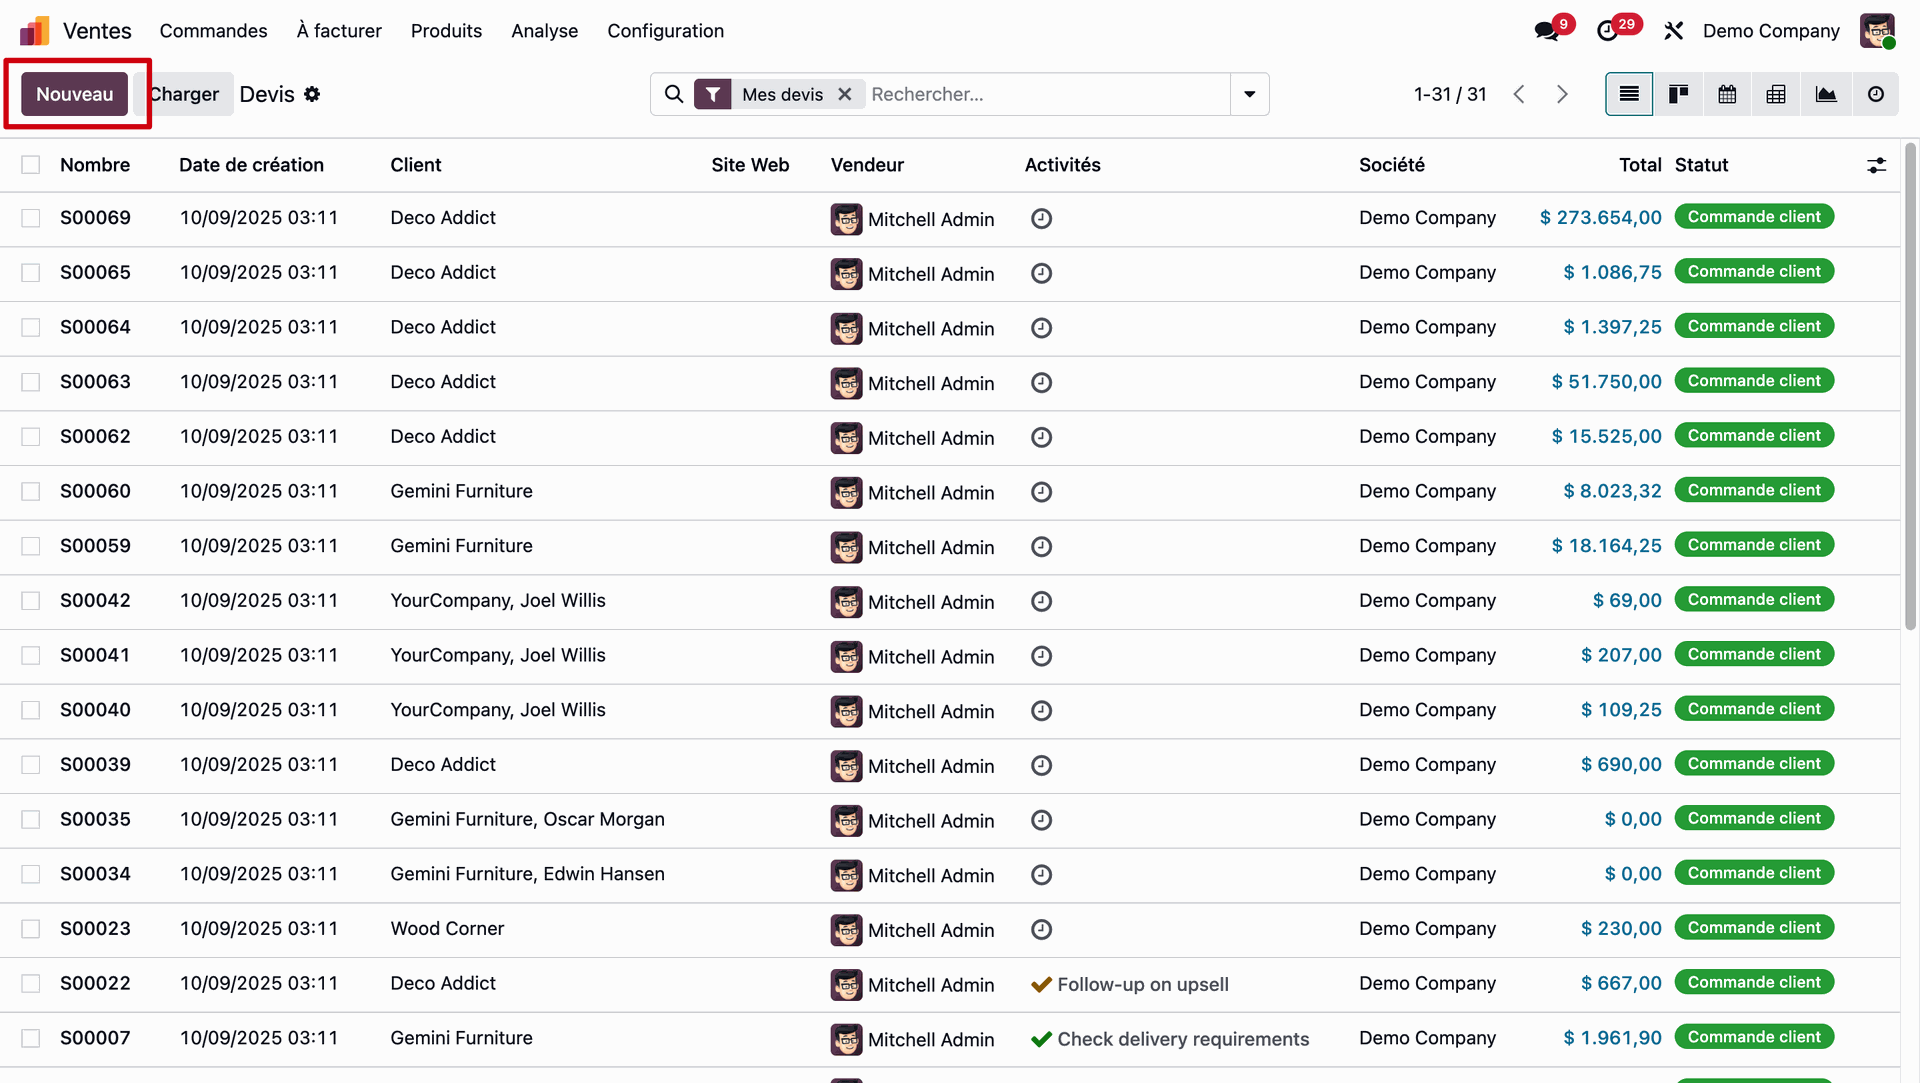Open optional columns adjust icon

coord(1876,165)
